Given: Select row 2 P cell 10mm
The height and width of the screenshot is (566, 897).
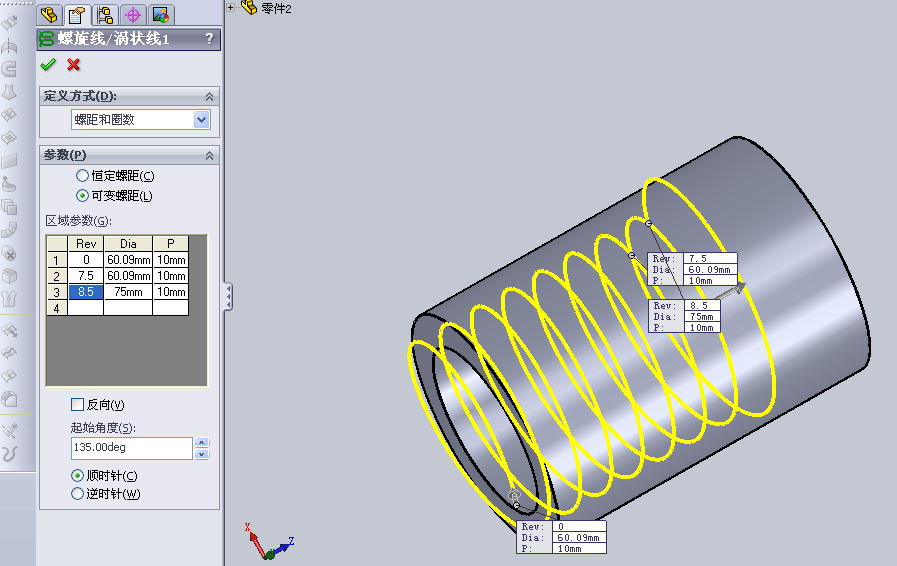Looking at the screenshot, I should coord(170,275).
